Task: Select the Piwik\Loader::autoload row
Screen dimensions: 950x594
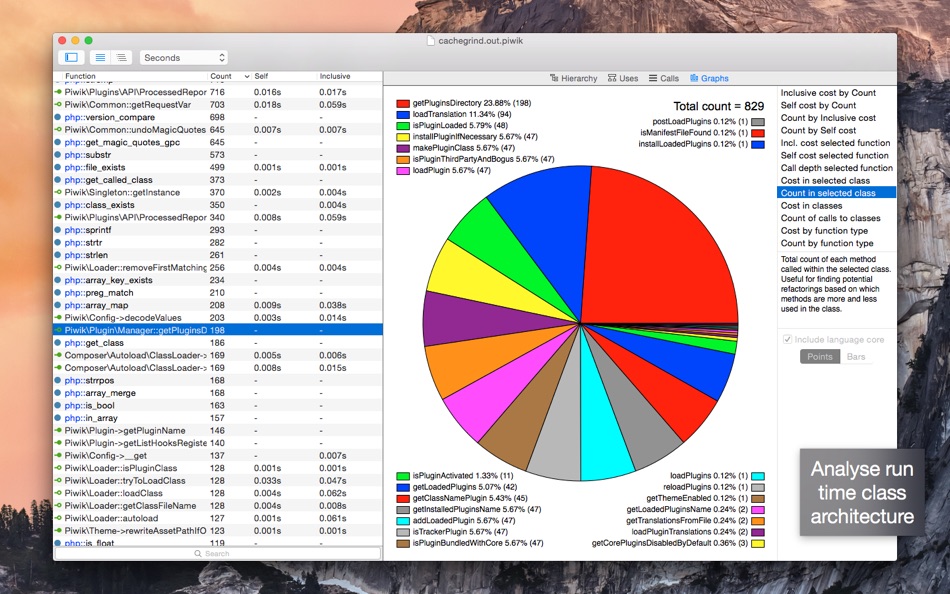Action: [x=218, y=518]
